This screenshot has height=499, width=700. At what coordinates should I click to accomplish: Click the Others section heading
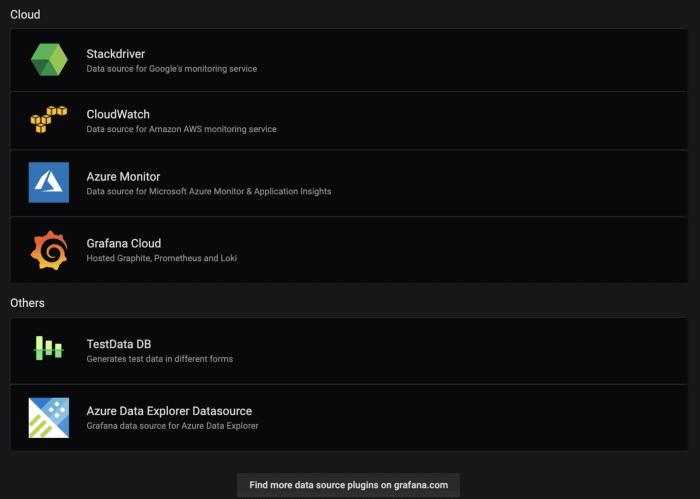[27, 303]
